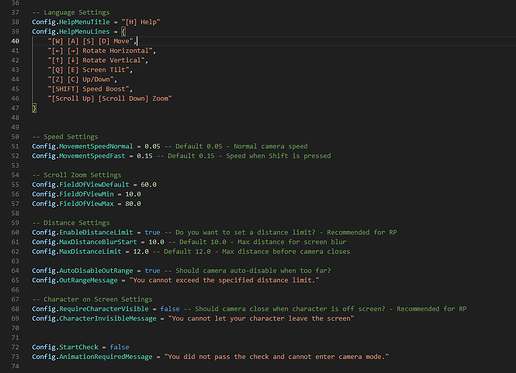Click Config.EnableDistanceLimit identifier
The height and width of the screenshot is (373, 516).
[82, 232]
